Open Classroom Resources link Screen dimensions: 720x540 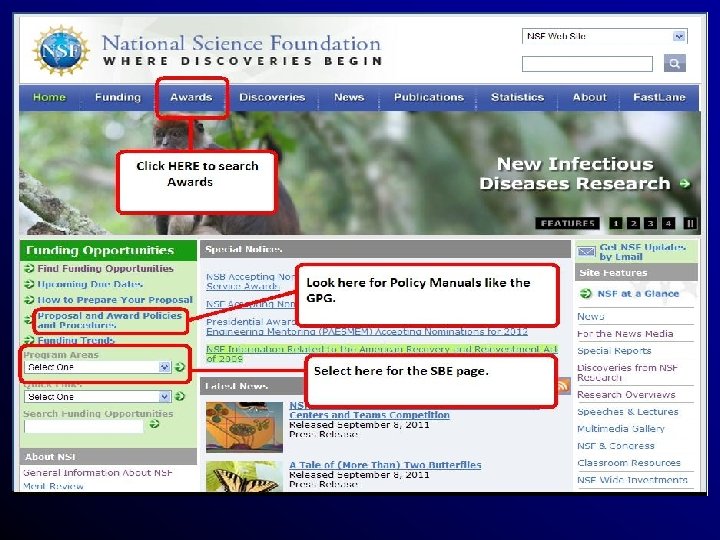[x=629, y=463]
